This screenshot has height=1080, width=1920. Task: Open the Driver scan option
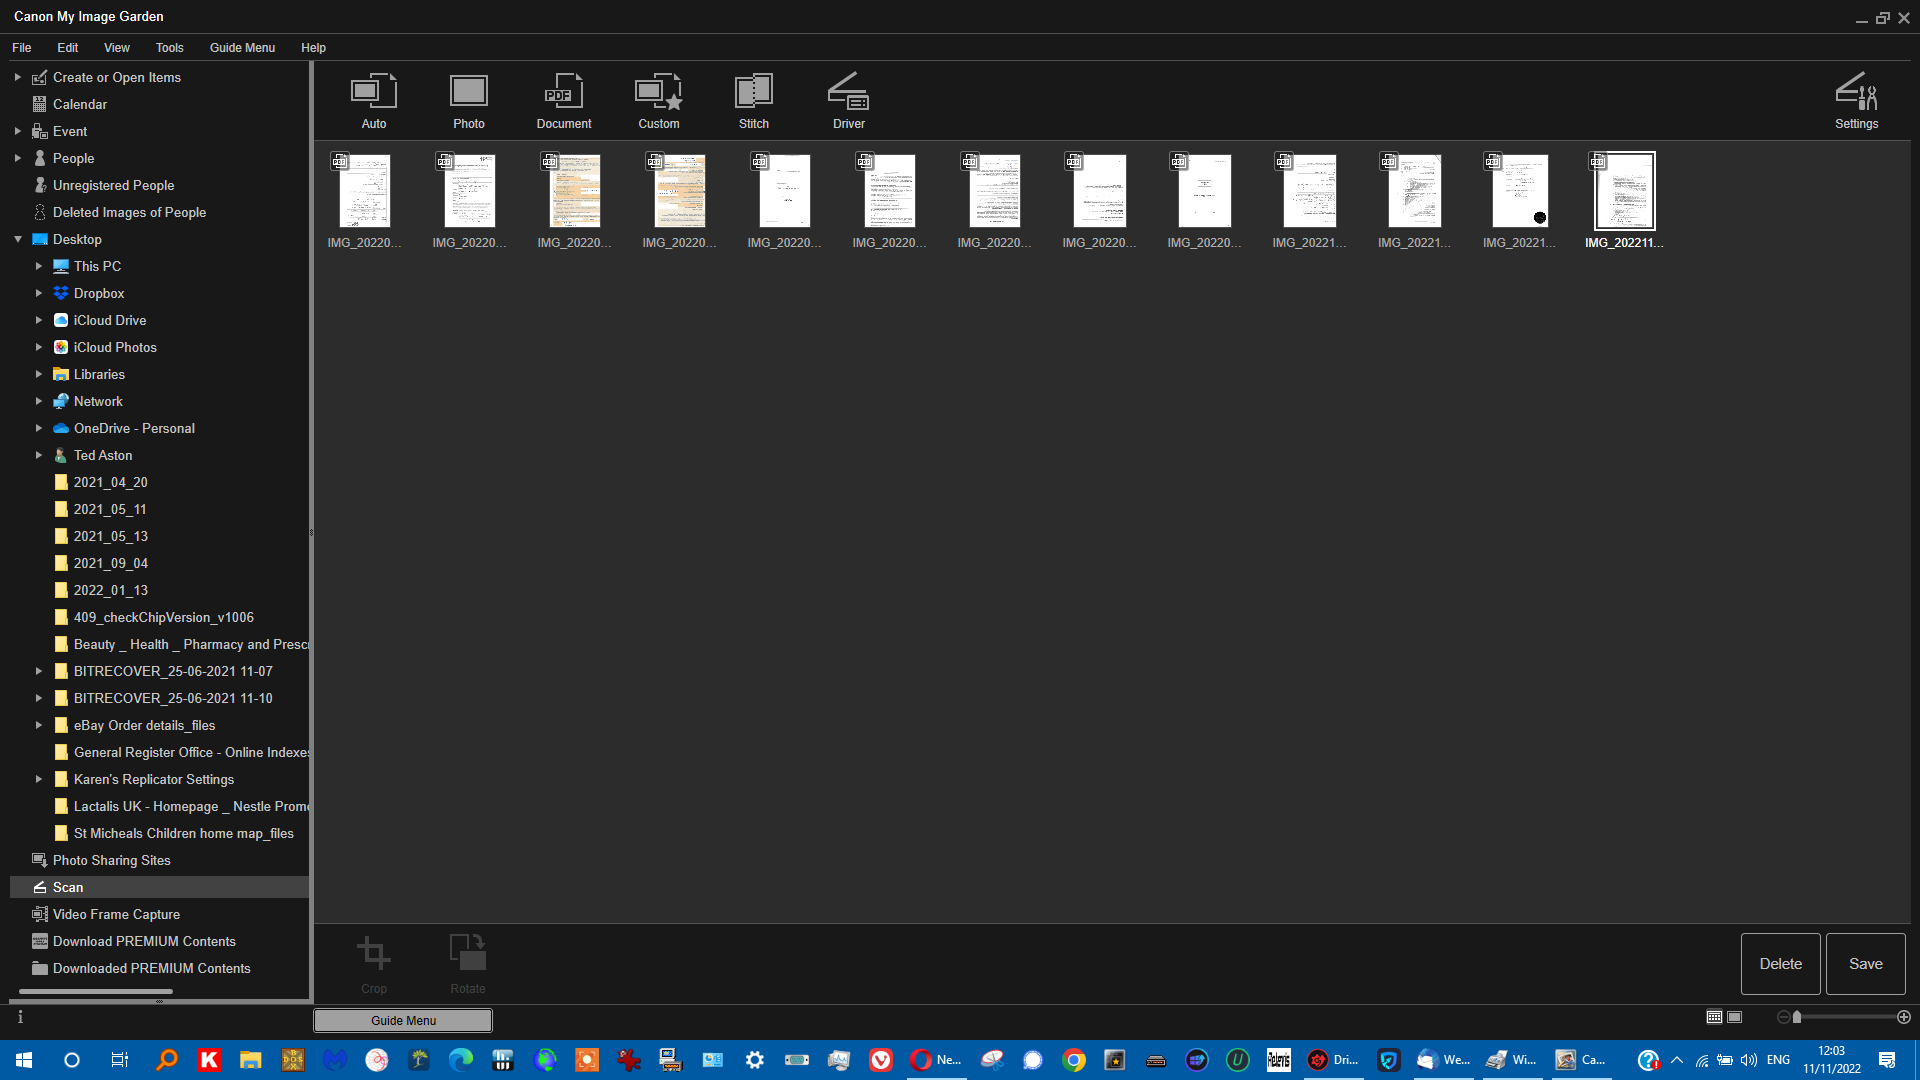(x=848, y=99)
